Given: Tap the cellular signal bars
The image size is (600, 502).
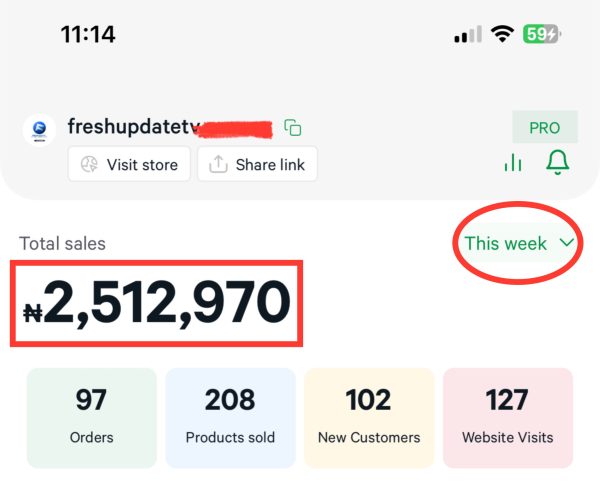Looking at the screenshot, I should tap(467, 35).
